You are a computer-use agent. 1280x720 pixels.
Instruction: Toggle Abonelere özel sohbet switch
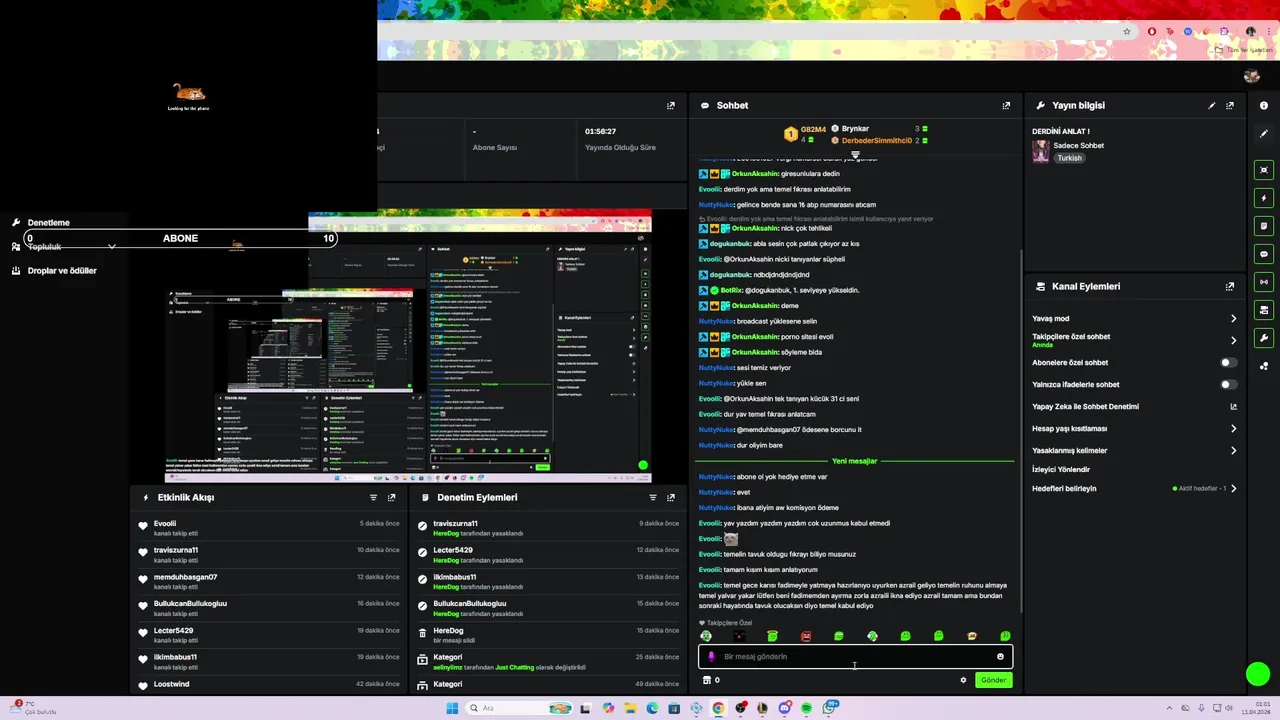click(x=1228, y=363)
